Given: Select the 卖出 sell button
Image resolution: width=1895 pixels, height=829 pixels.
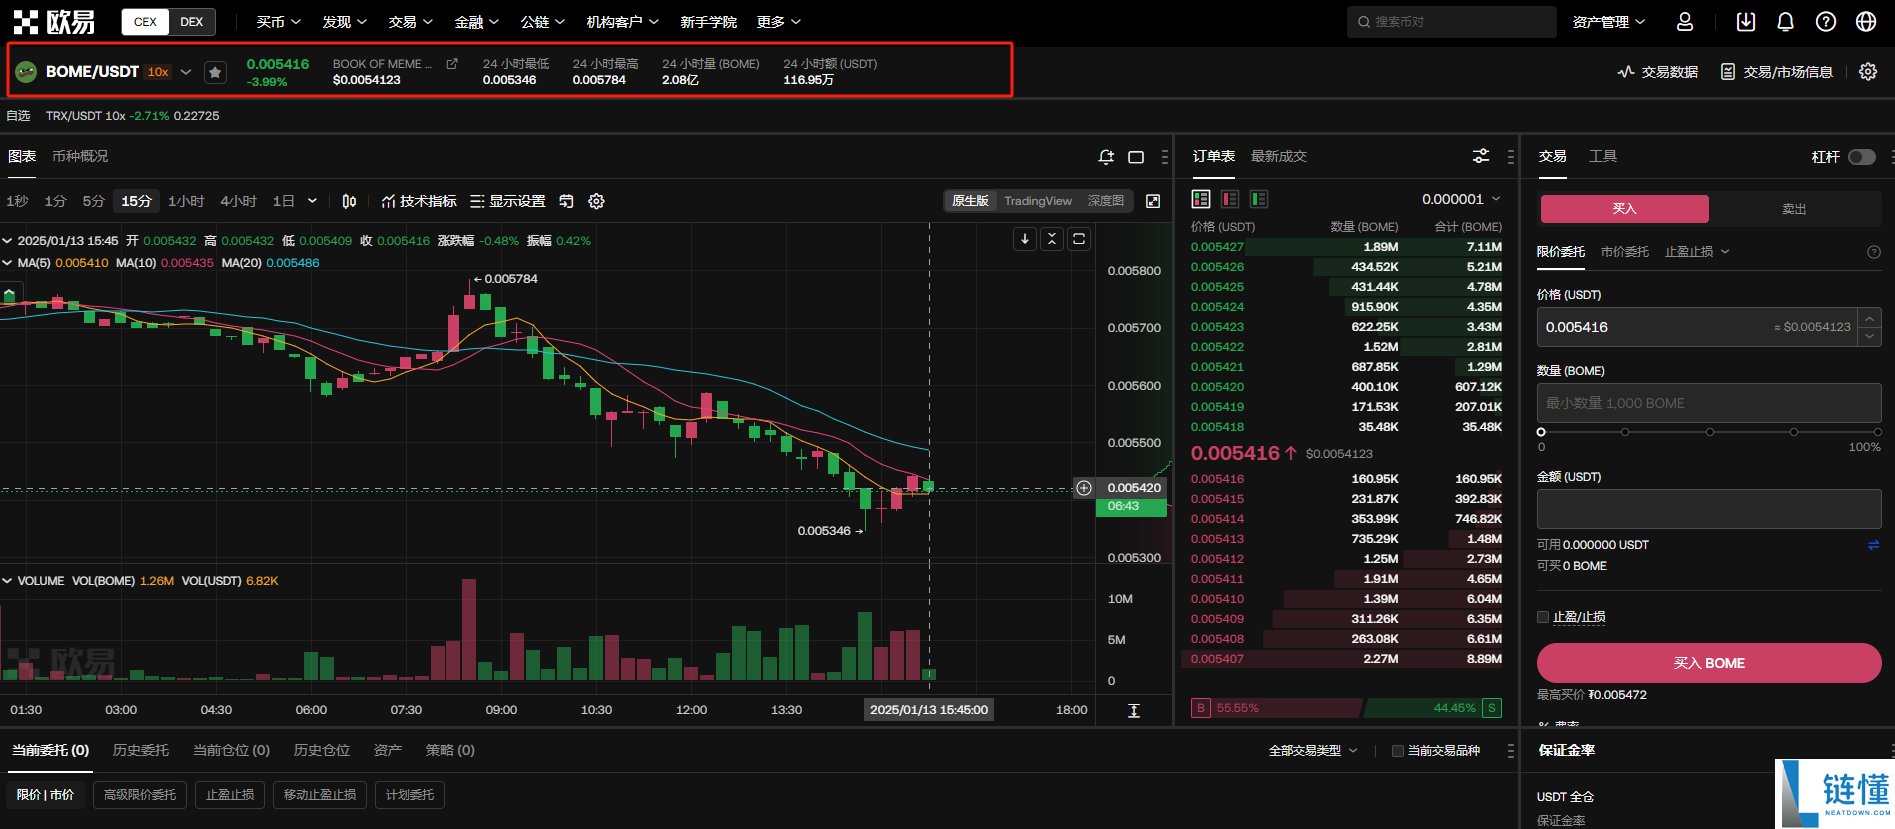Looking at the screenshot, I should 1794,209.
